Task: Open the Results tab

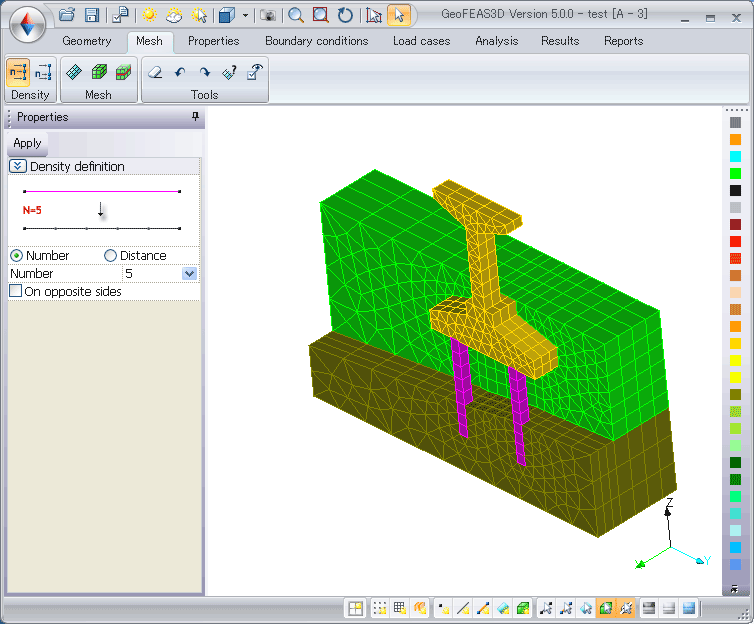Action: tap(560, 41)
